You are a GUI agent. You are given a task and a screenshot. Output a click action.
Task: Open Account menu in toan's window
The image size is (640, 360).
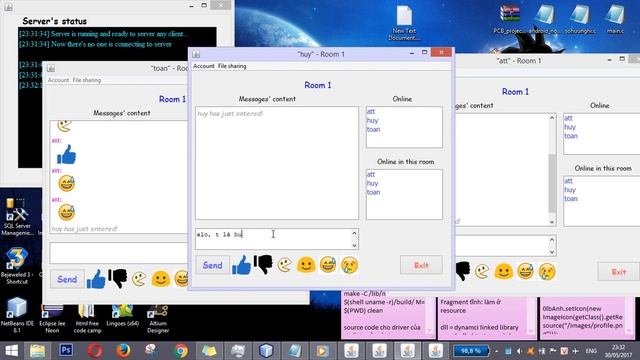point(58,80)
